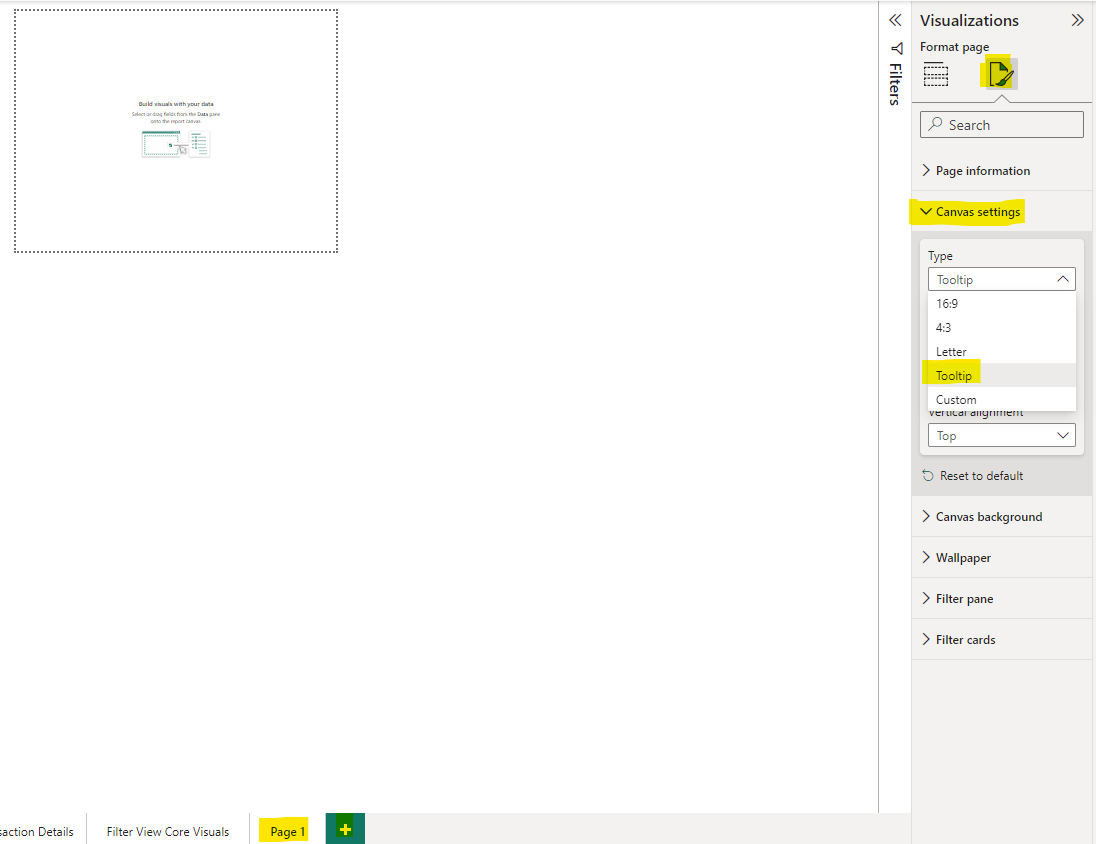Click the Reset to default arrow icon
This screenshot has width=1096, height=844.
pos(928,475)
